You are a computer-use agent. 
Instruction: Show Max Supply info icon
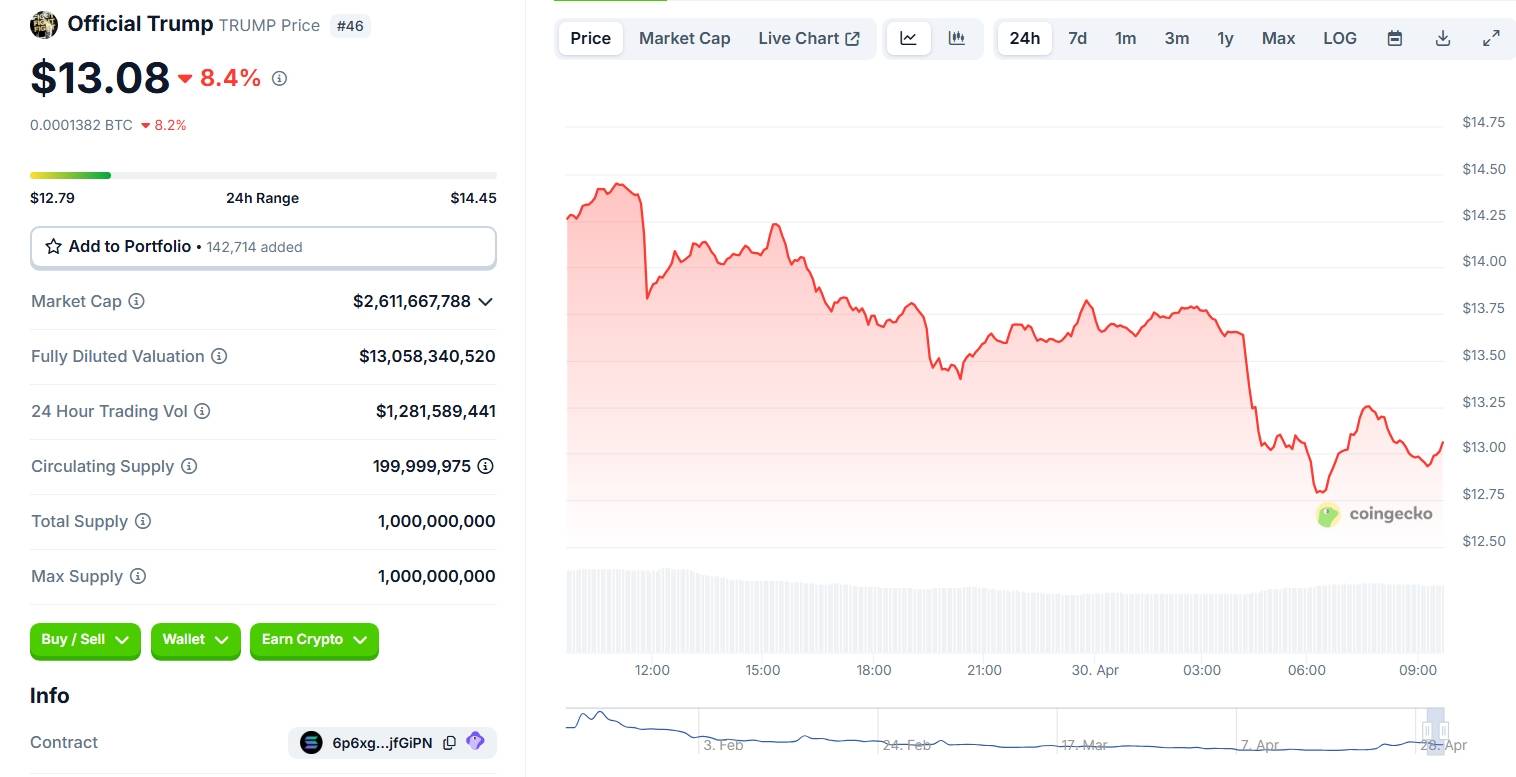coord(138,576)
